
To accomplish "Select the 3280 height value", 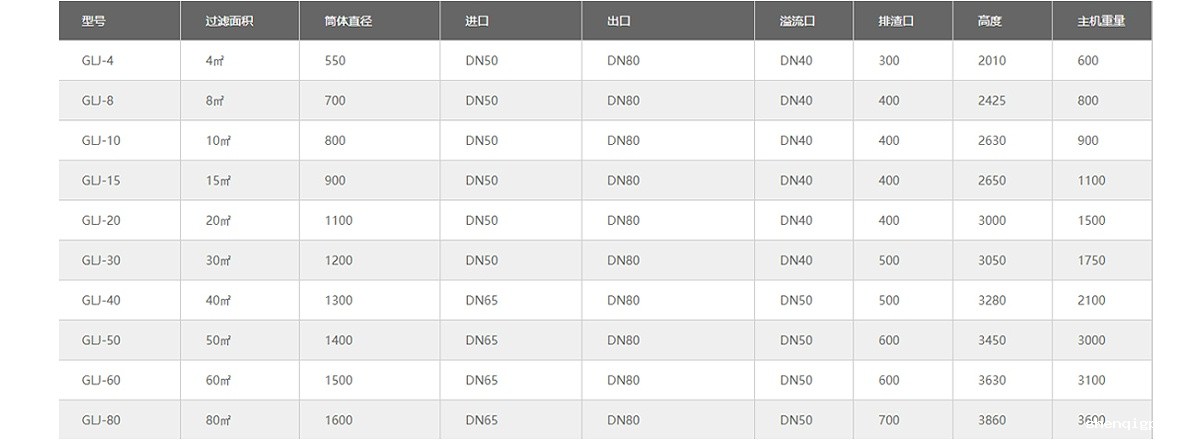I will point(992,301).
